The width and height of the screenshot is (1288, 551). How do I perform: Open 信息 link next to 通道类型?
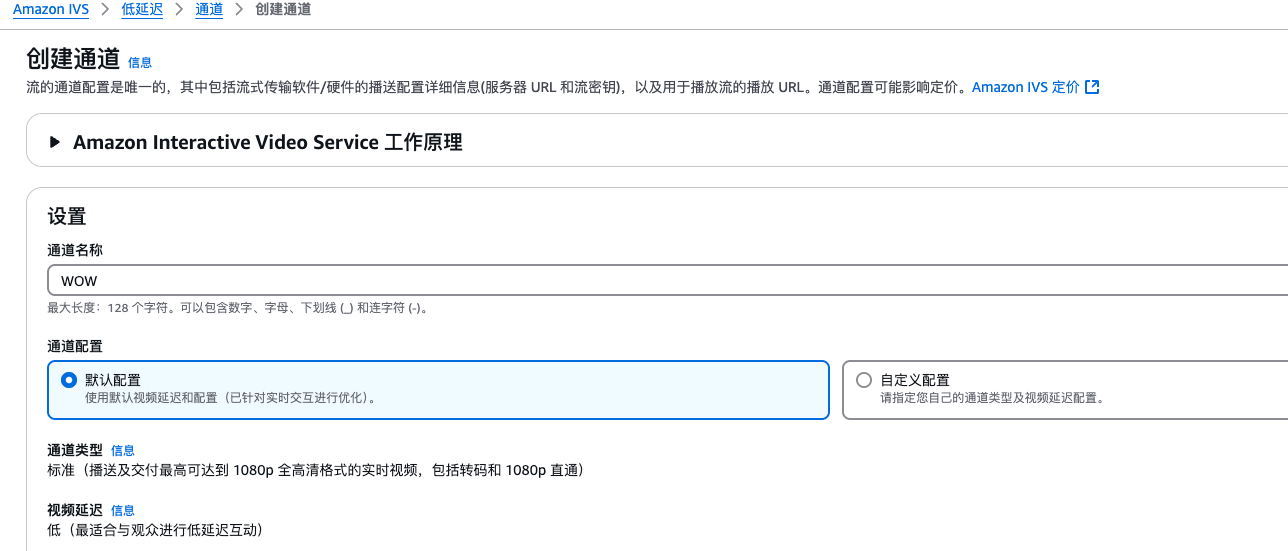click(x=123, y=451)
